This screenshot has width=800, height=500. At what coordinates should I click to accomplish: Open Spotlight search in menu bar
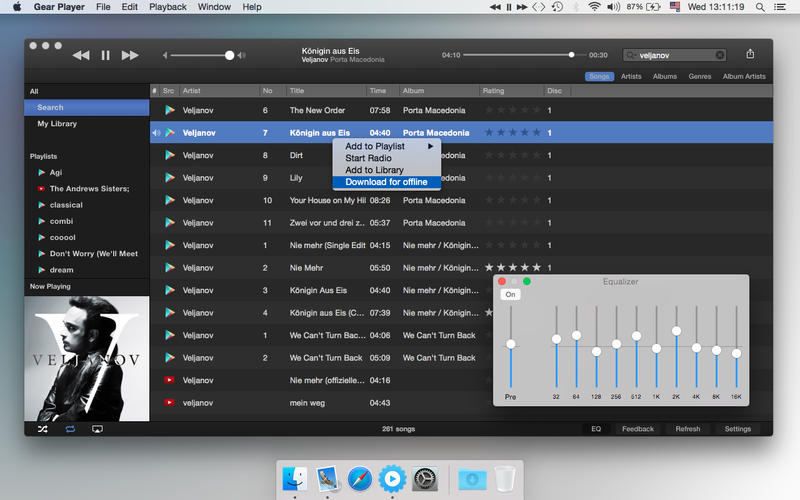[x=760, y=7]
